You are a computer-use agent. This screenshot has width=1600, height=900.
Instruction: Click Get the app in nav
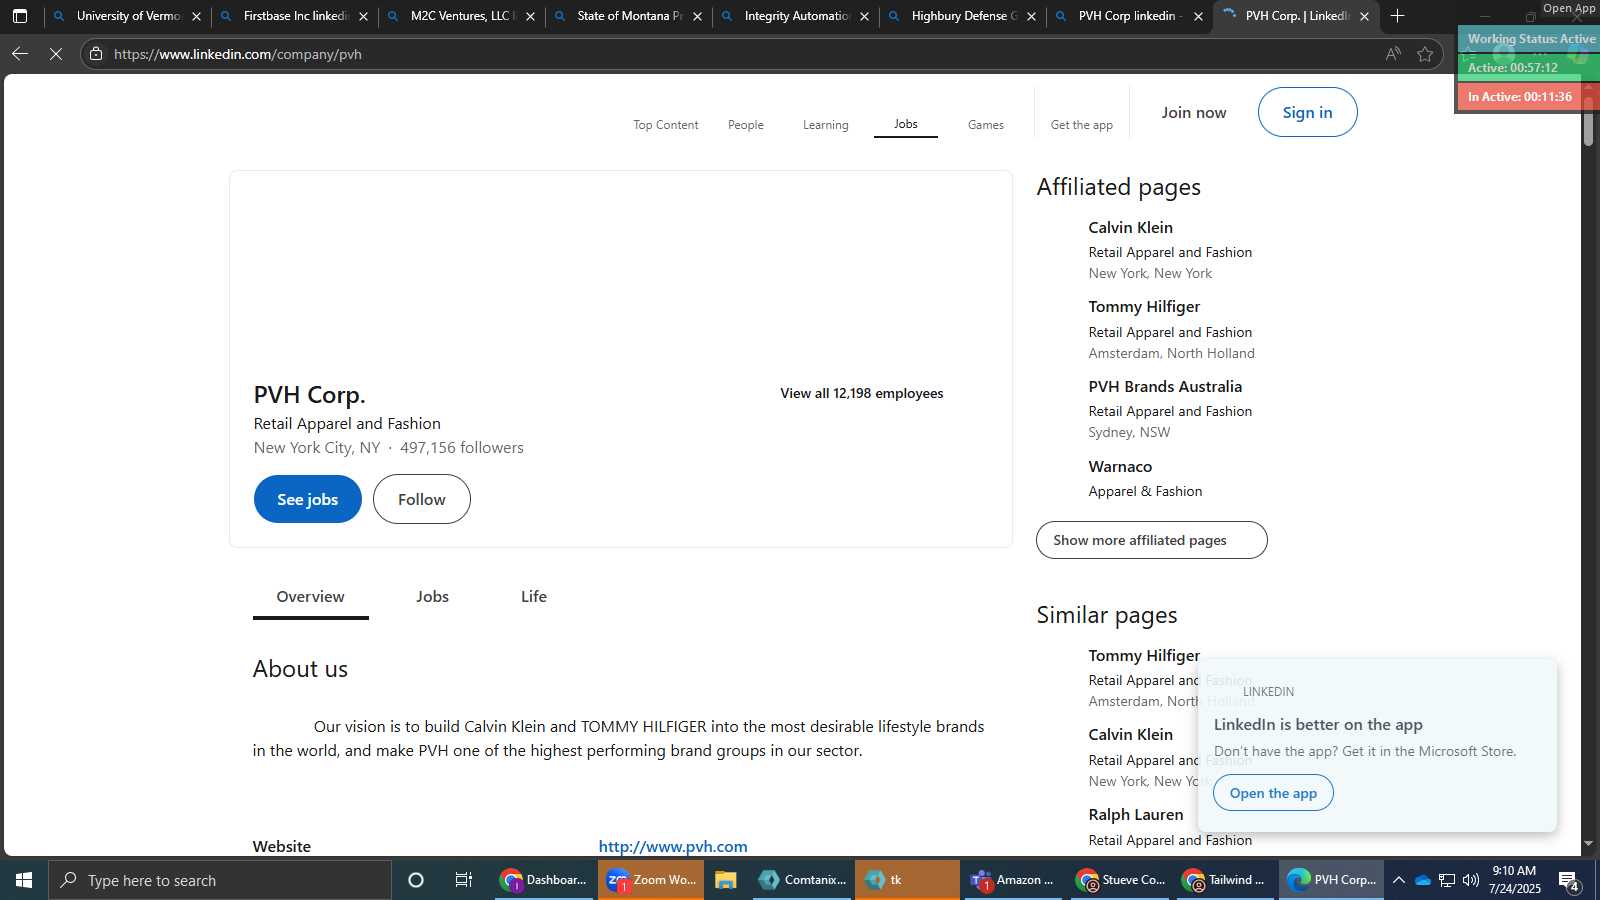tap(1082, 125)
